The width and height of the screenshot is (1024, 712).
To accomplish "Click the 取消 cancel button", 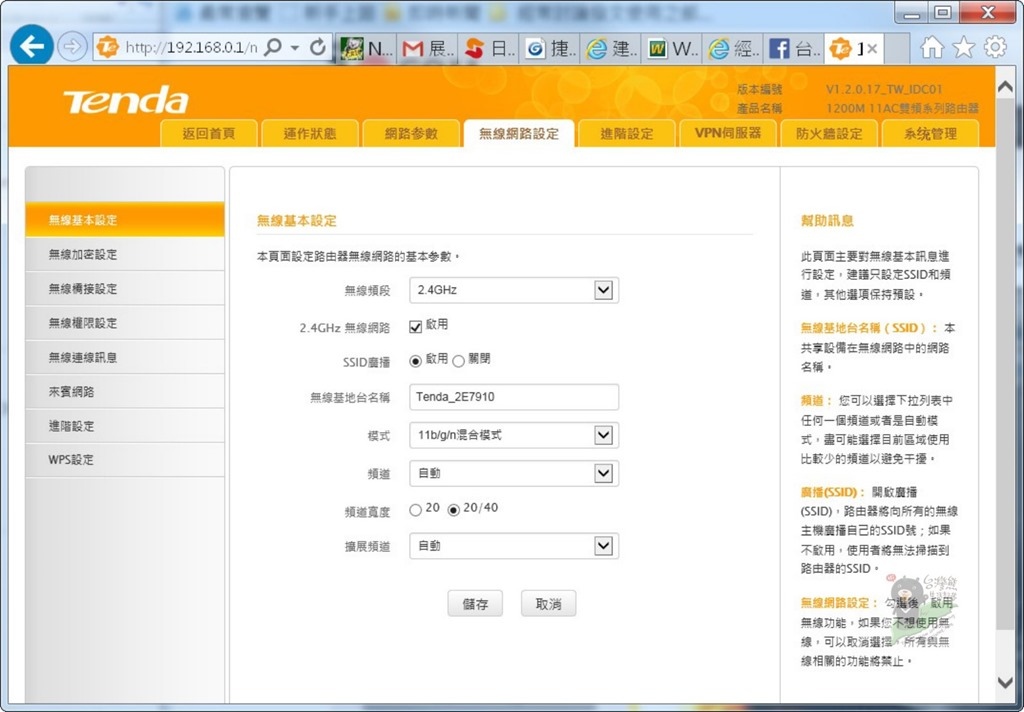I will [548, 604].
